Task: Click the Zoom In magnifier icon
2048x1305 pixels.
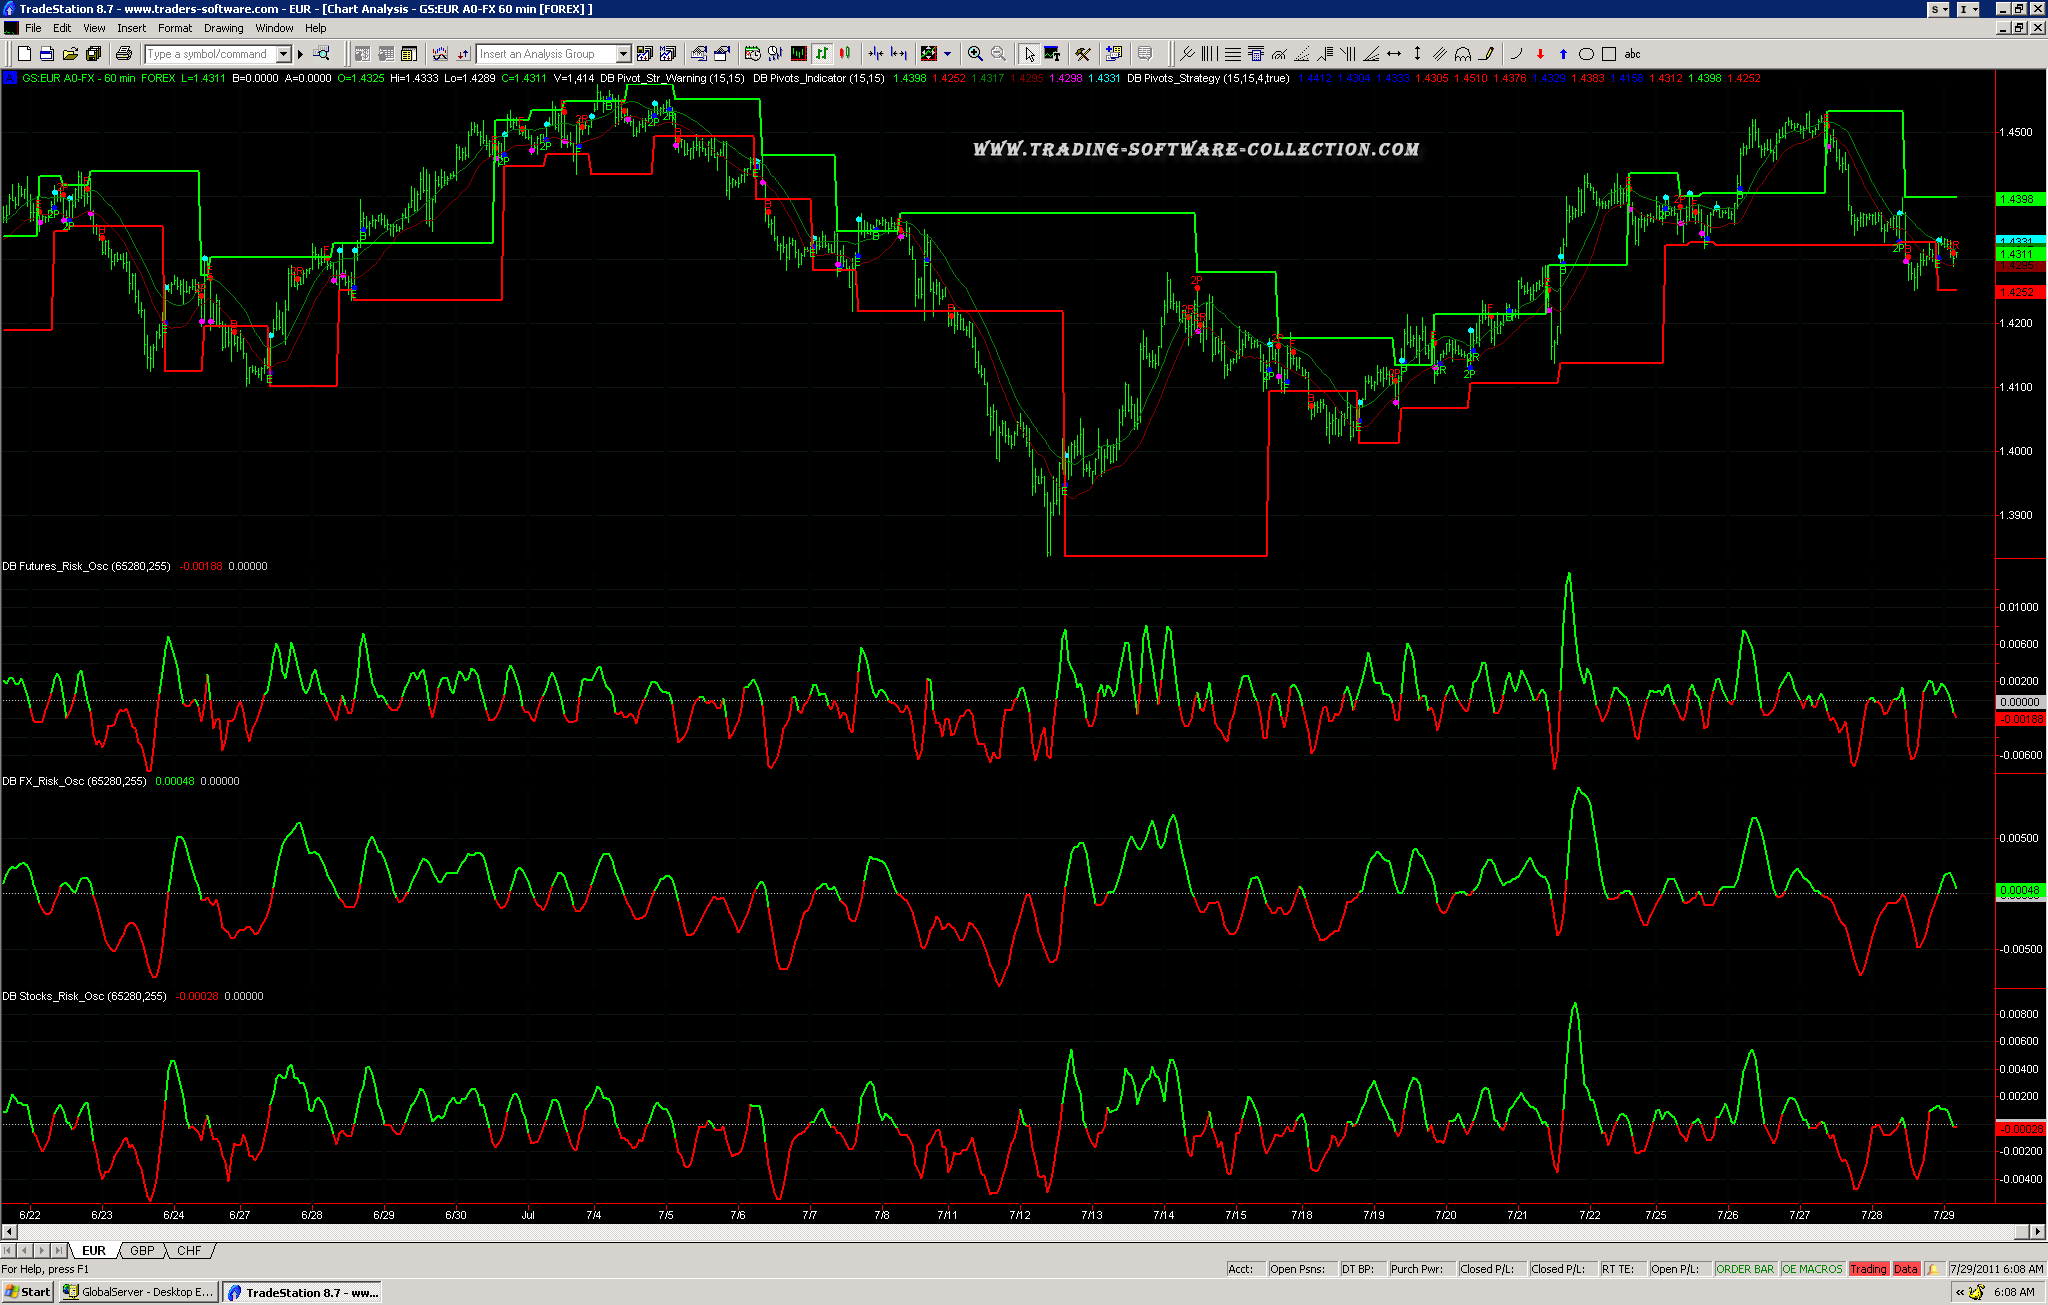Action: pyautogui.click(x=975, y=54)
